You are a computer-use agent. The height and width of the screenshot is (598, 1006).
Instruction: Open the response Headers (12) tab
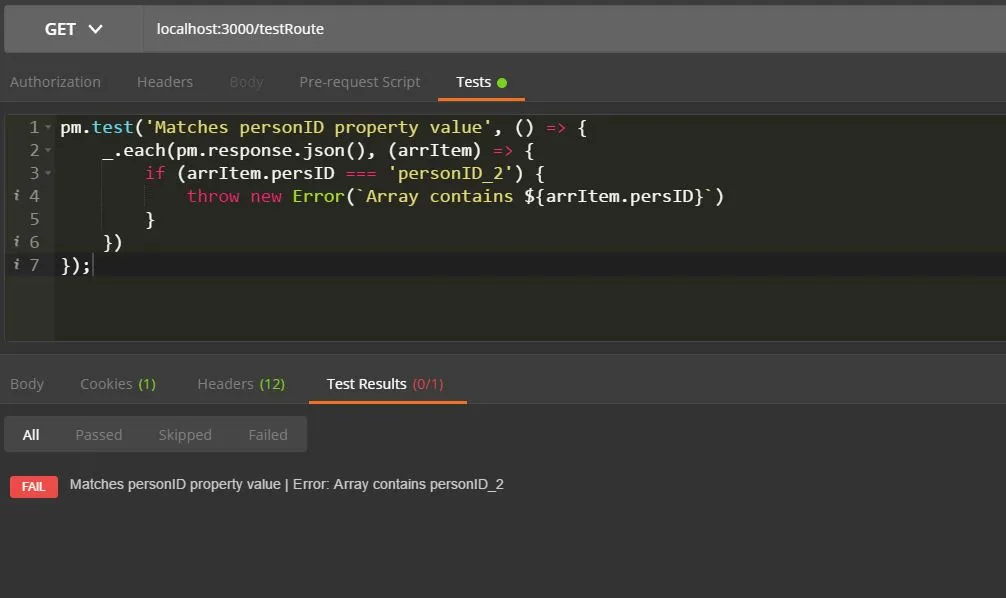[x=241, y=384]
